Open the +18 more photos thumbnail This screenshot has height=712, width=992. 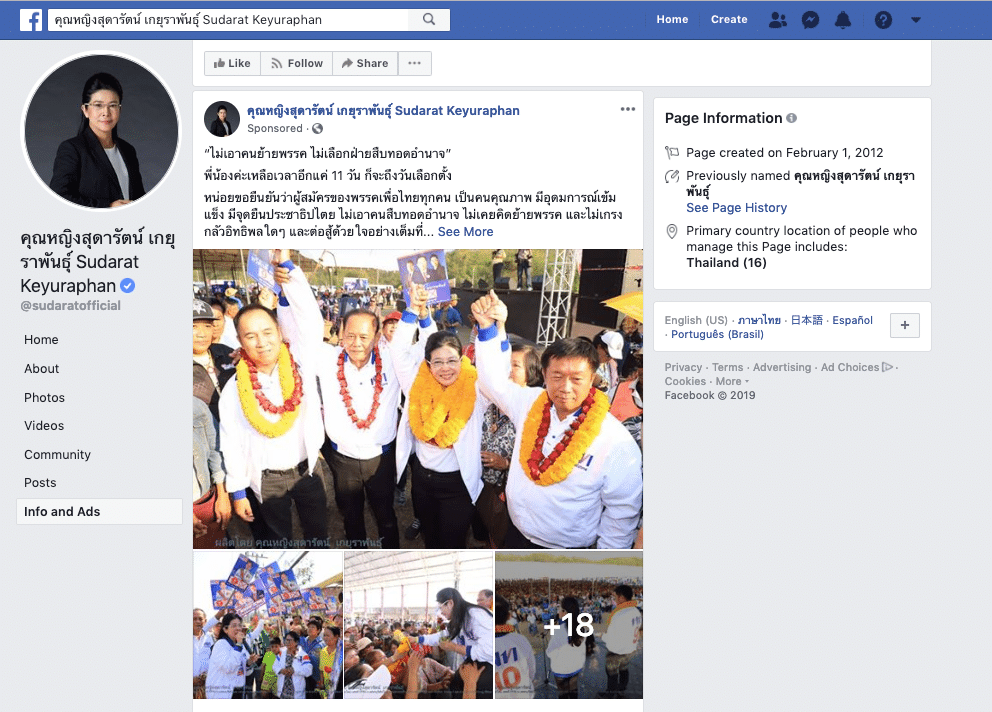(569, 625)
